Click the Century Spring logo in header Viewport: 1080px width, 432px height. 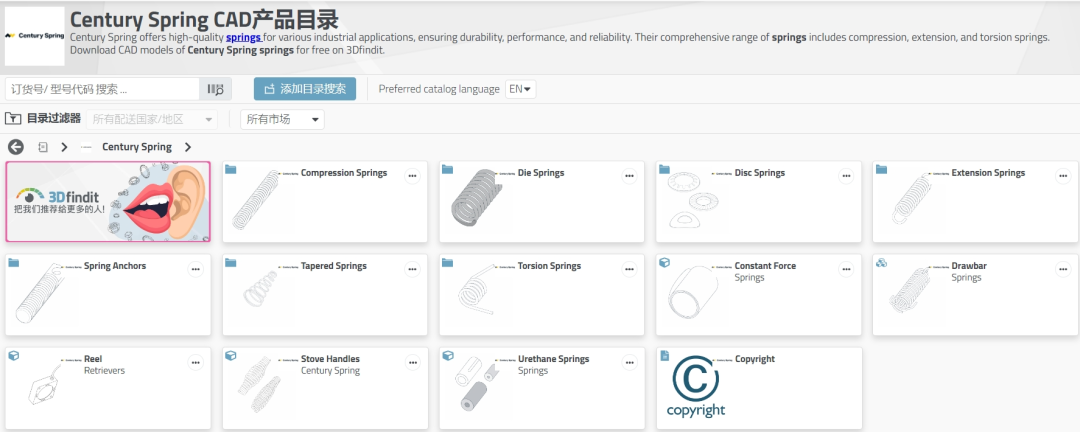click(34, 36)
